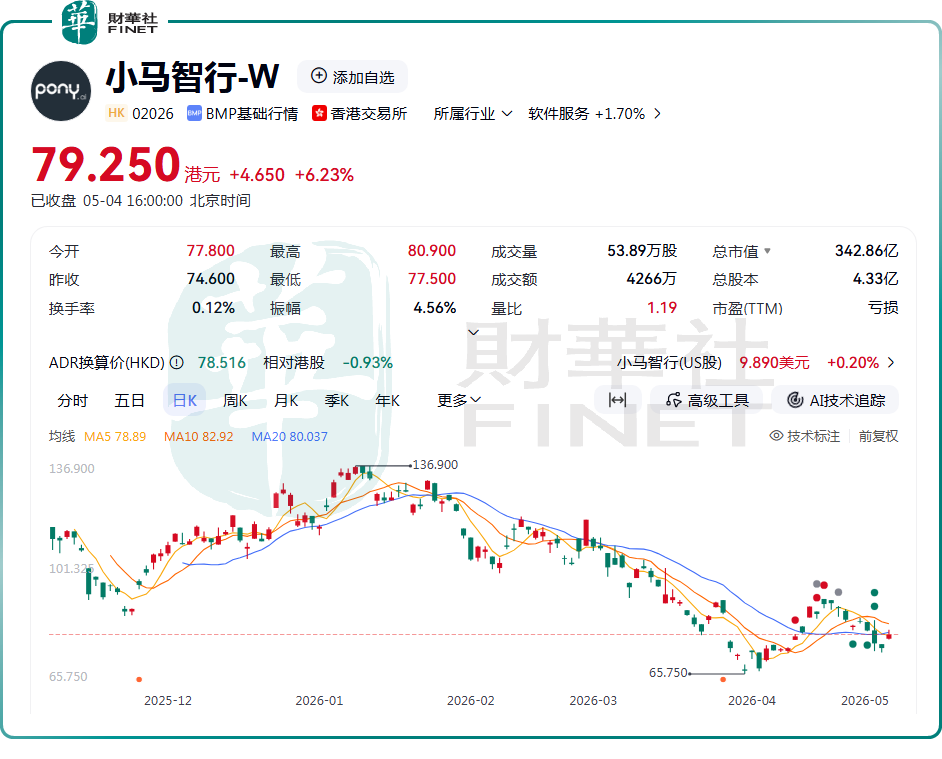This screenshot has height=759, width=942.
Task: Click the 换手率 0.12% value
Action: 213,308
